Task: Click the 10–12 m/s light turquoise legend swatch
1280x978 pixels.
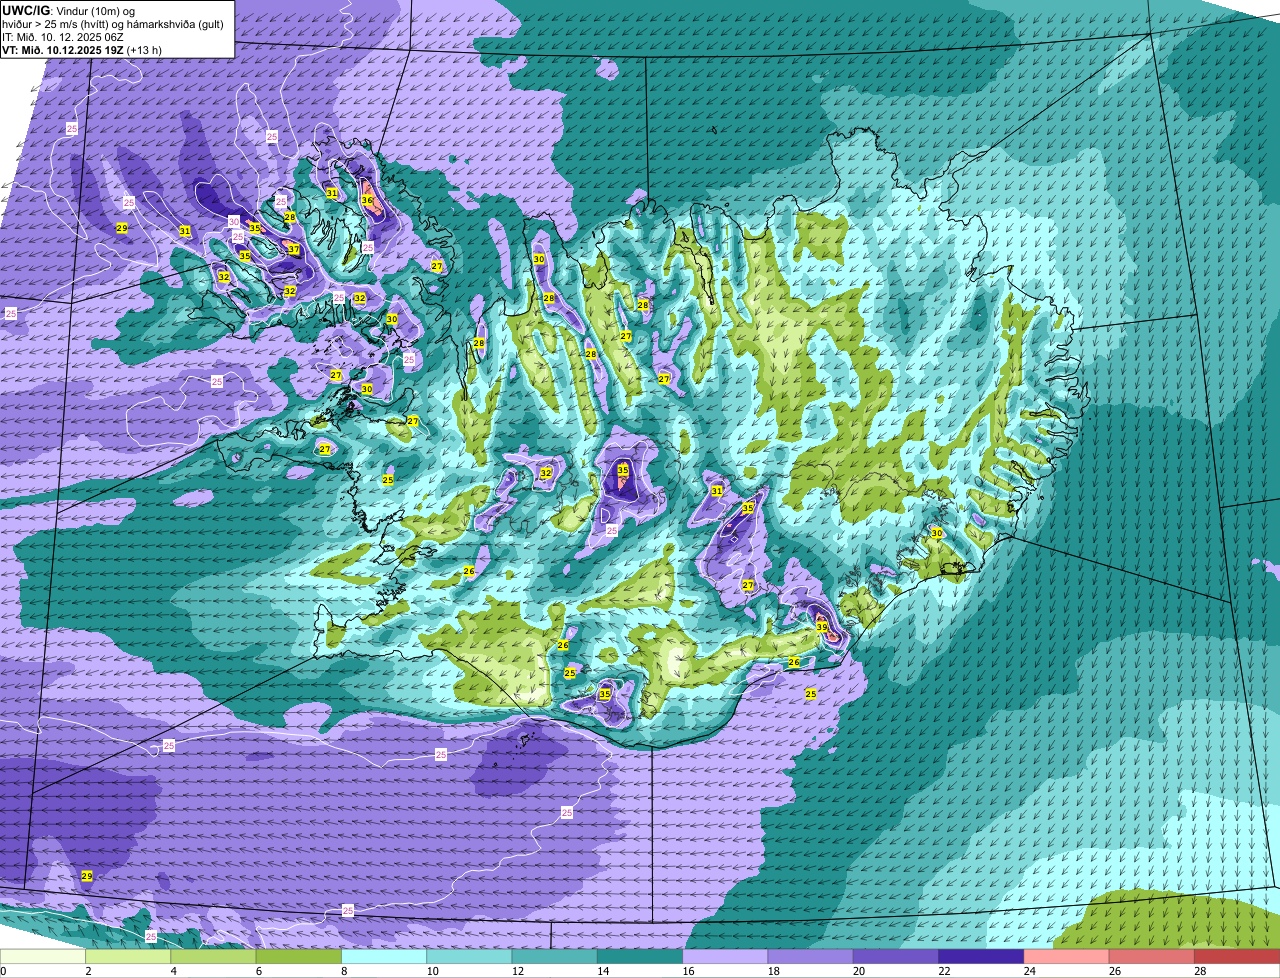Action: click(470, 956)
